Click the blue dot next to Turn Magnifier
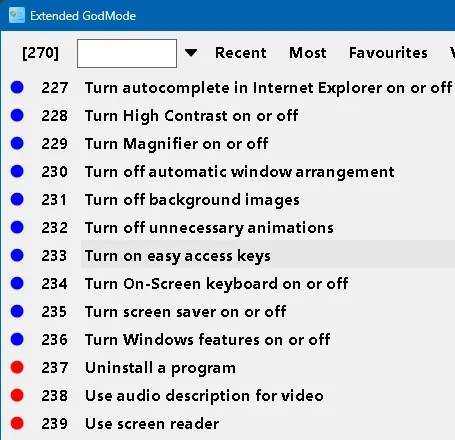 [17, 143]
